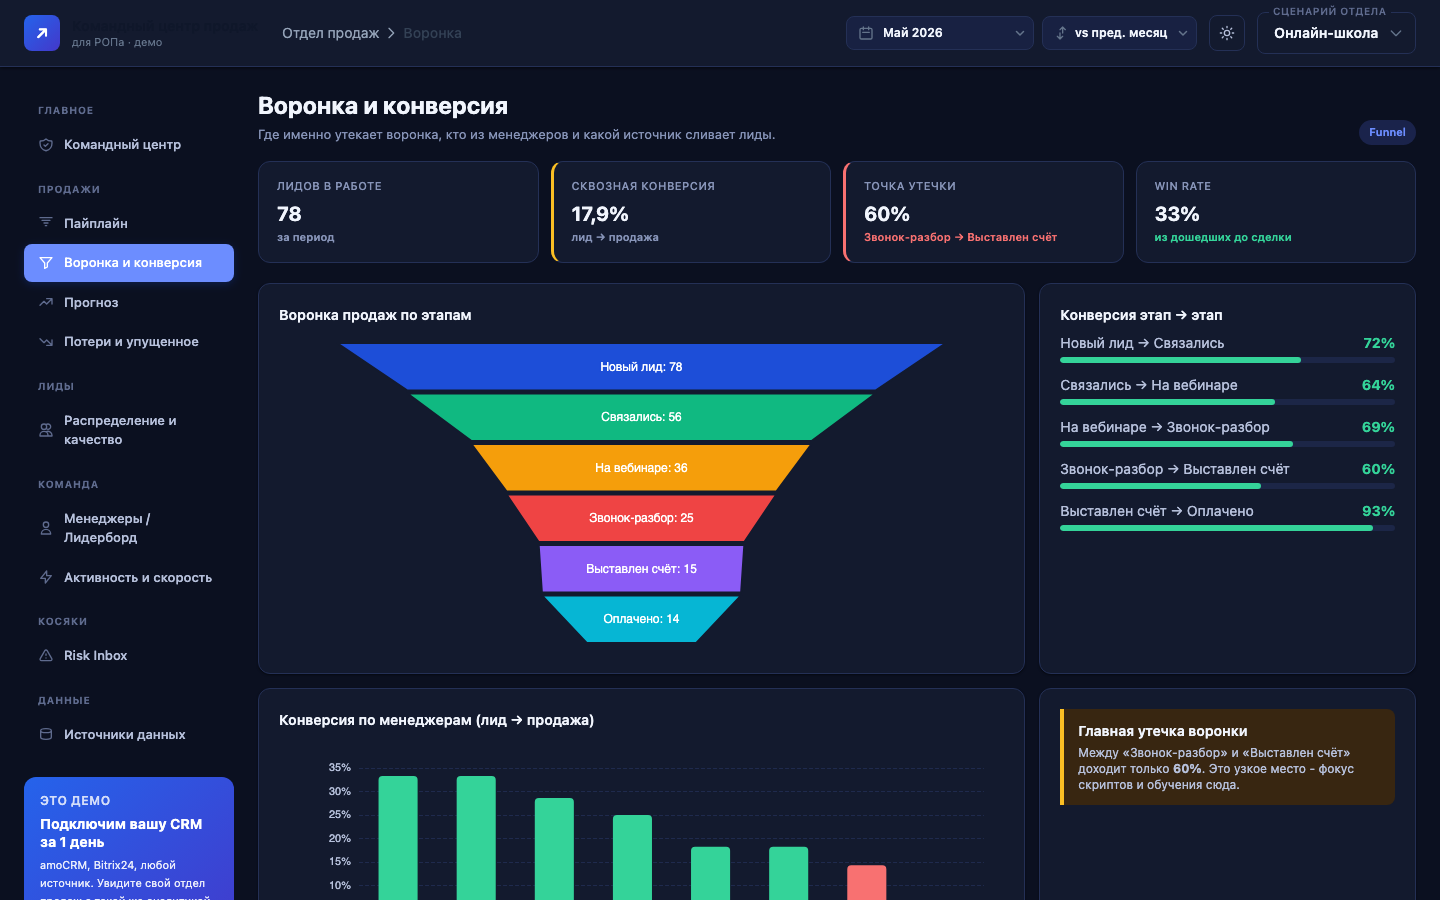Click the blue Новый лид: 78 funnel segment

tap(641, 367)
